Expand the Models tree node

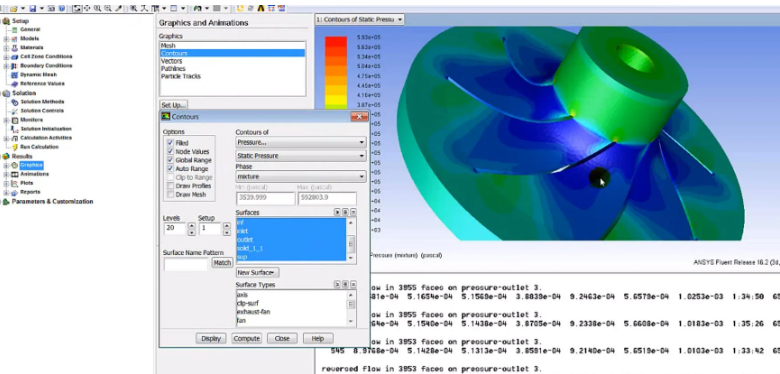[x=6, y=39]
